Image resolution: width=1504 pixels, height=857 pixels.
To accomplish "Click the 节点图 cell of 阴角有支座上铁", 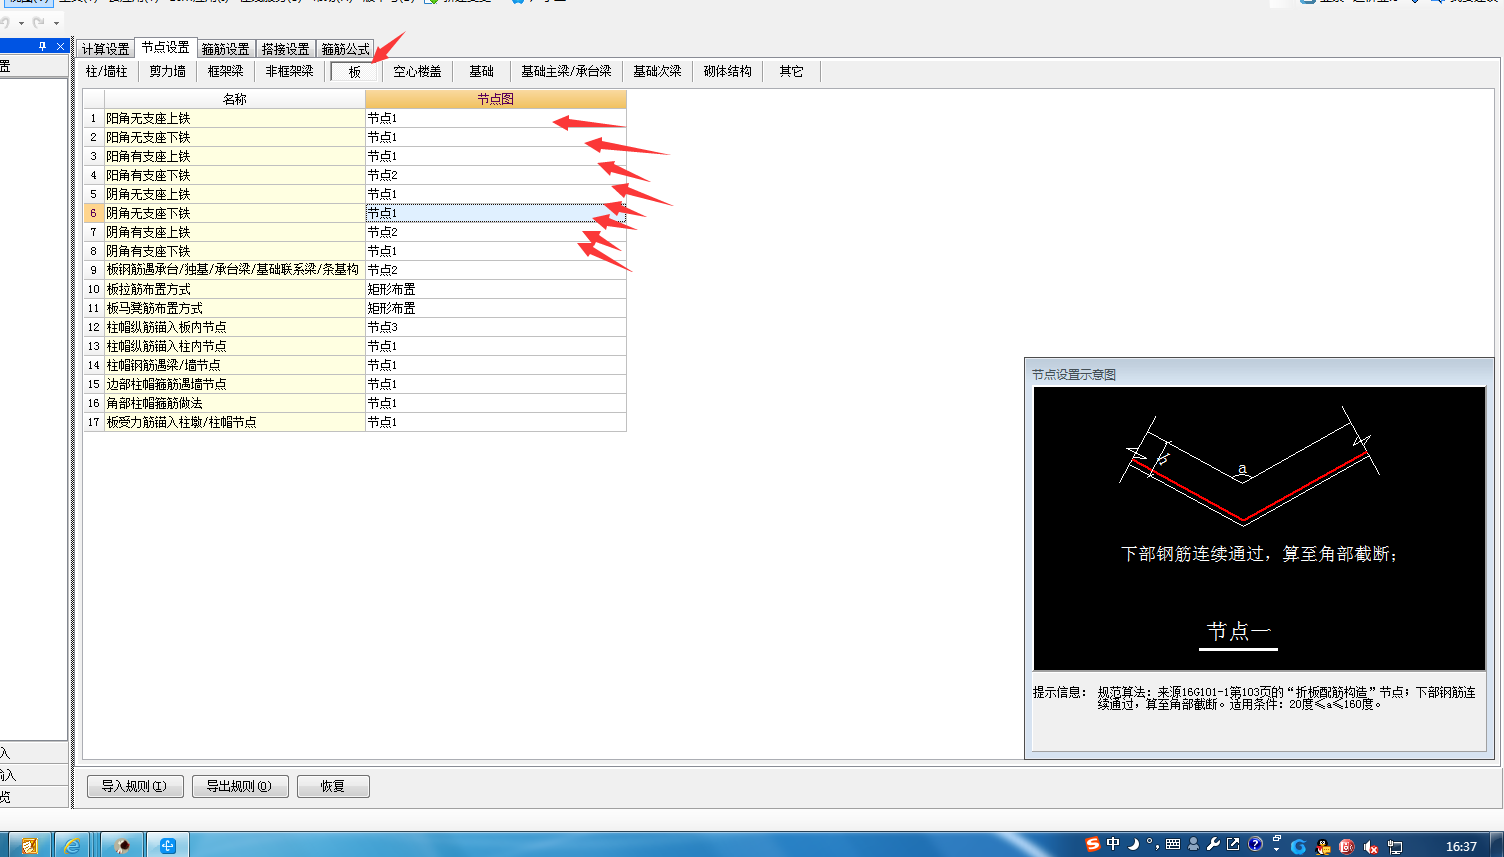I will pos(496,232).
